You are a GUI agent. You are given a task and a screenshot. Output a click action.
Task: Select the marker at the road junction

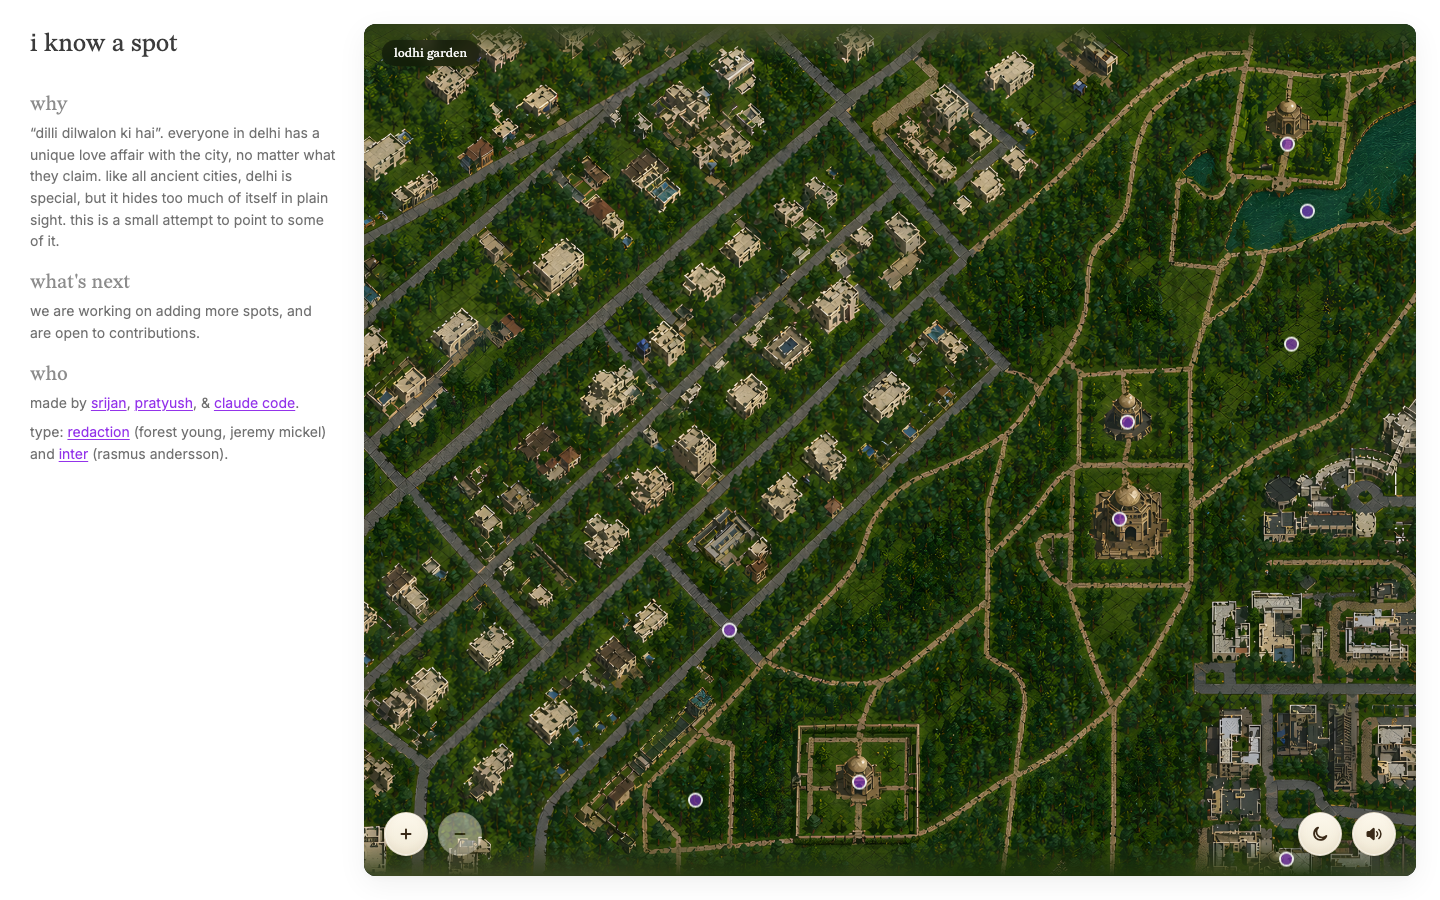click(x=729, y=630)
